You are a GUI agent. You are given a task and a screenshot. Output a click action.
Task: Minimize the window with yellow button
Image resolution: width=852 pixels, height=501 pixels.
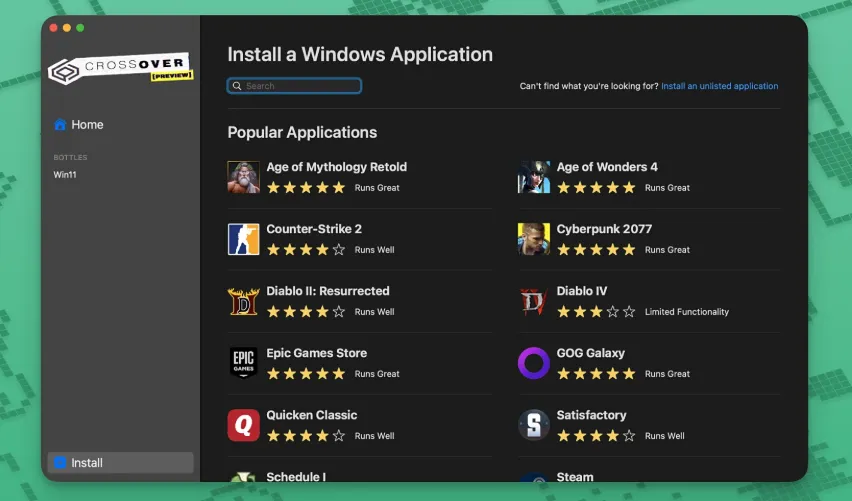pos(67,28)
